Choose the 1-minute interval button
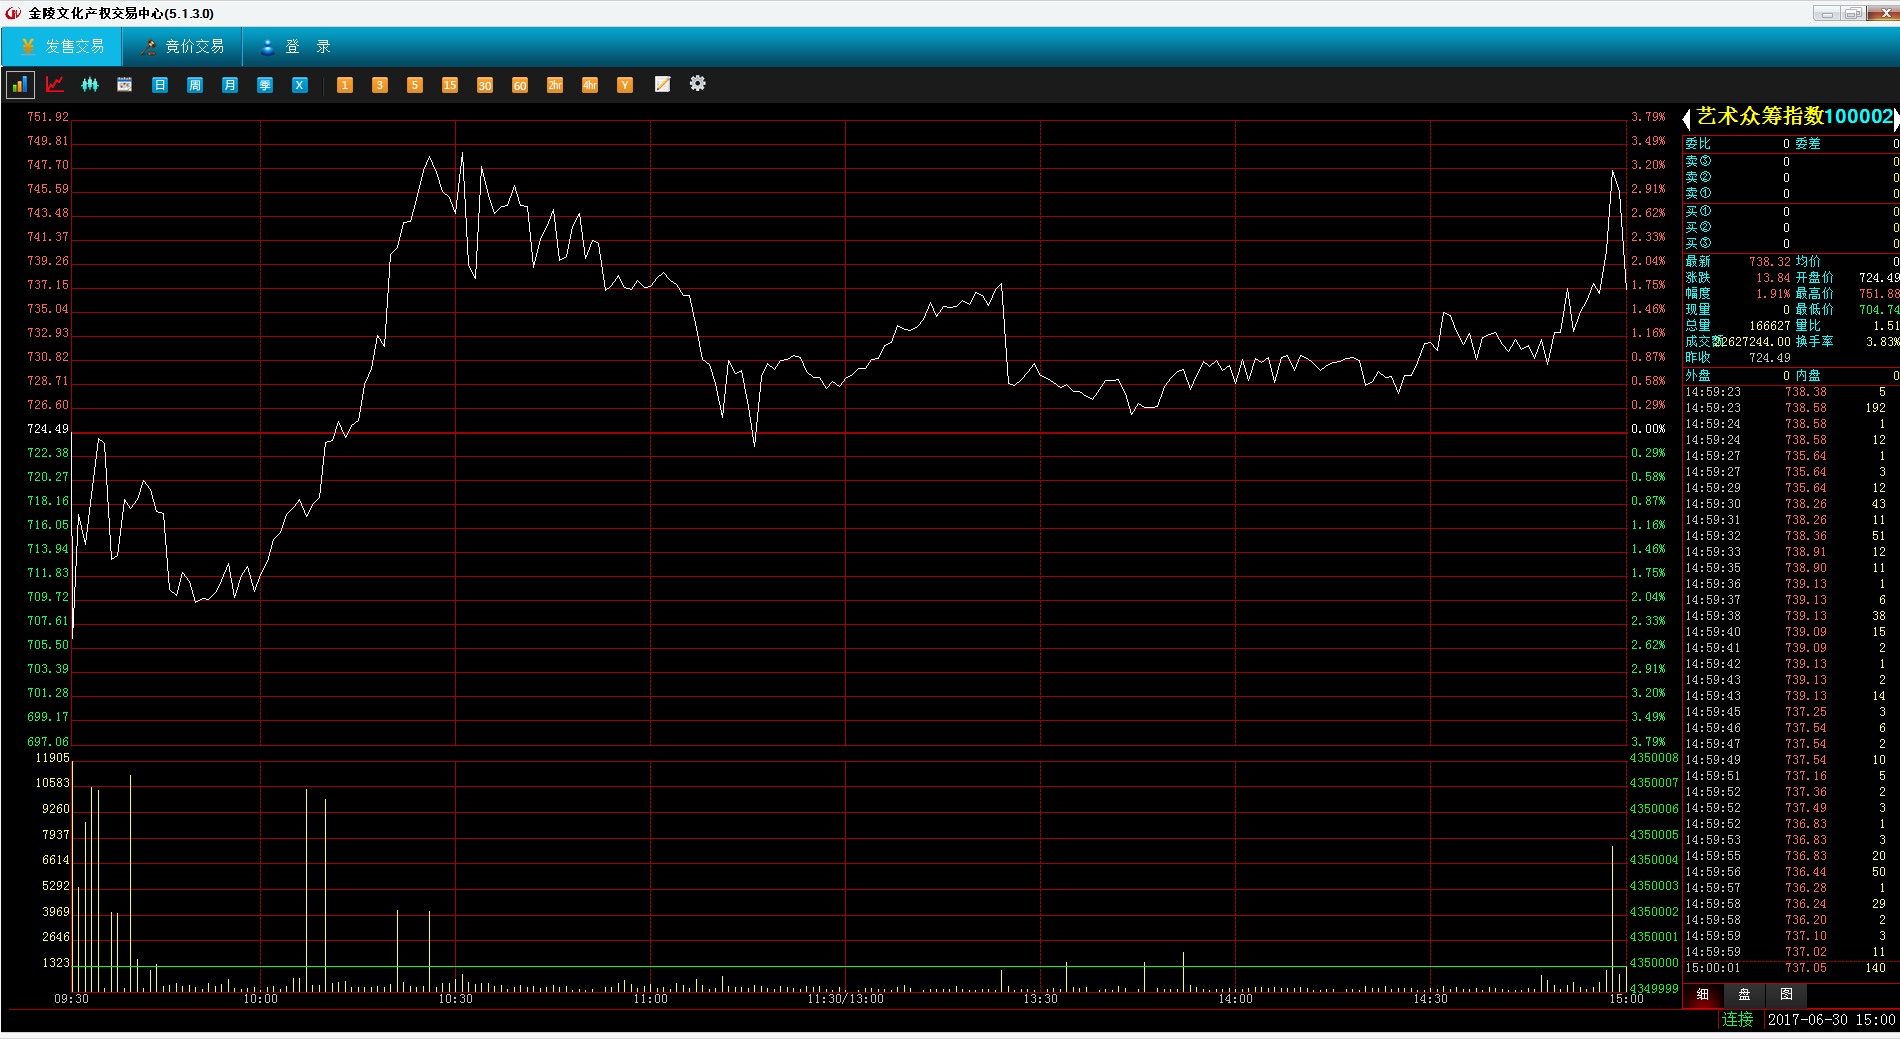 [x=345, y=85]
